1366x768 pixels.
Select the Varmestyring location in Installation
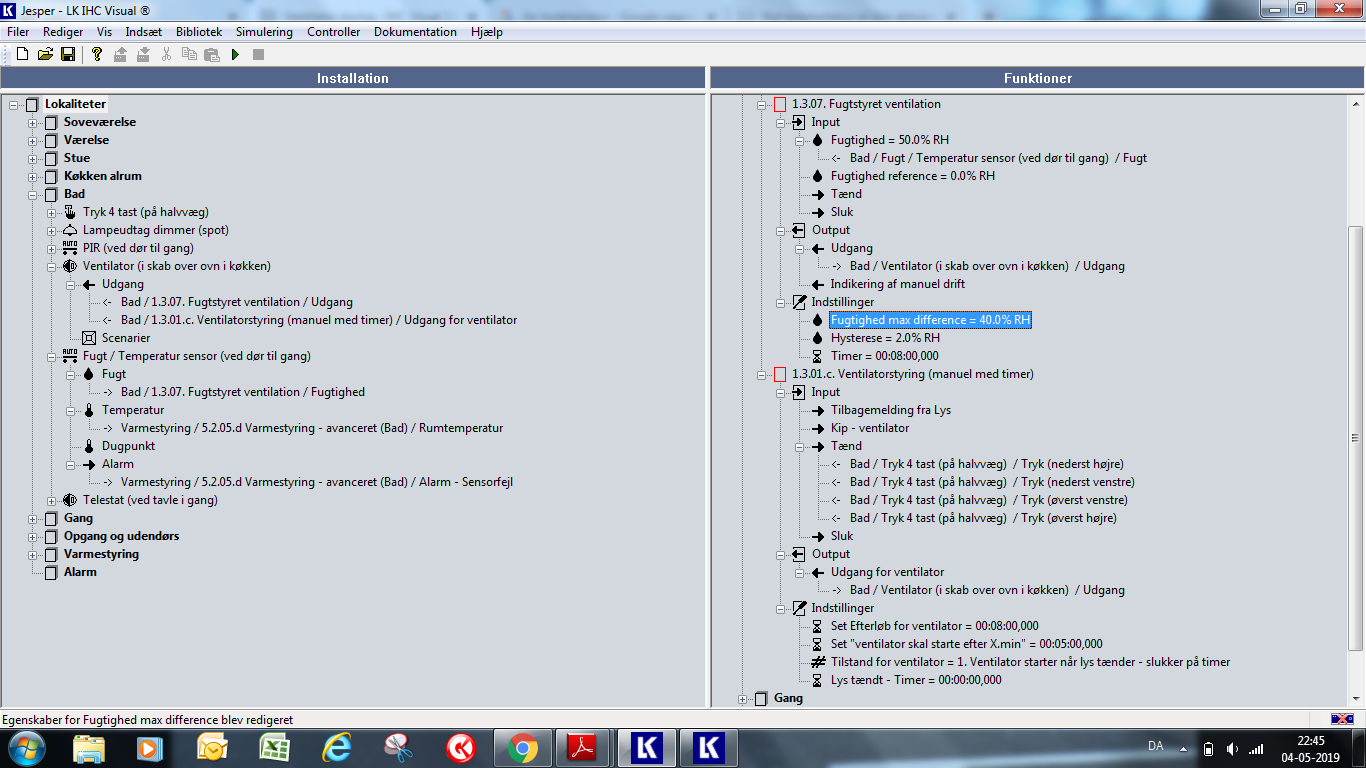(x=101, y=554)
